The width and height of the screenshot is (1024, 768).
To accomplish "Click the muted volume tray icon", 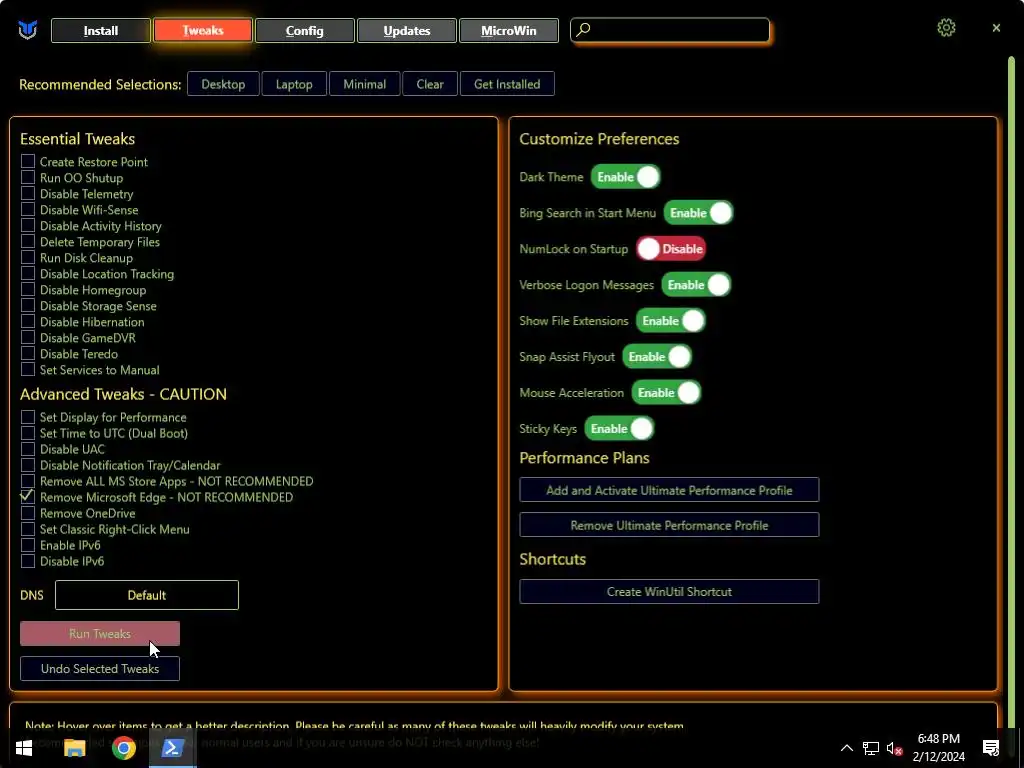I will coord(894,748).
